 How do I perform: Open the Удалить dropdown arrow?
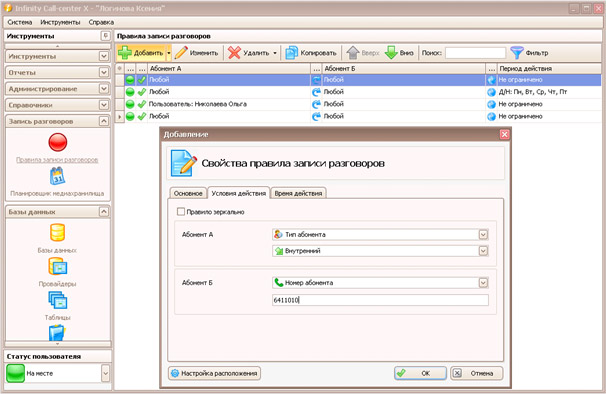click(275, 53)
